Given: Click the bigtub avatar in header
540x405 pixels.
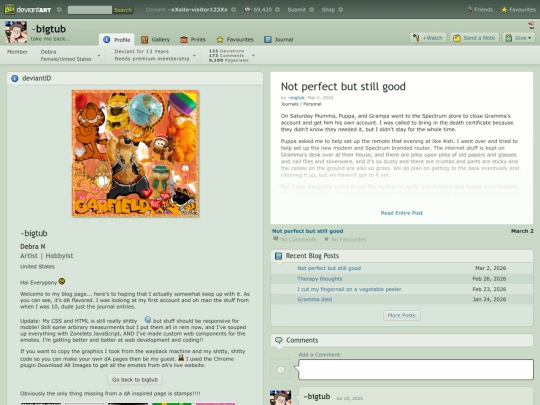Looking at the screenshot, I should (16, 32).
